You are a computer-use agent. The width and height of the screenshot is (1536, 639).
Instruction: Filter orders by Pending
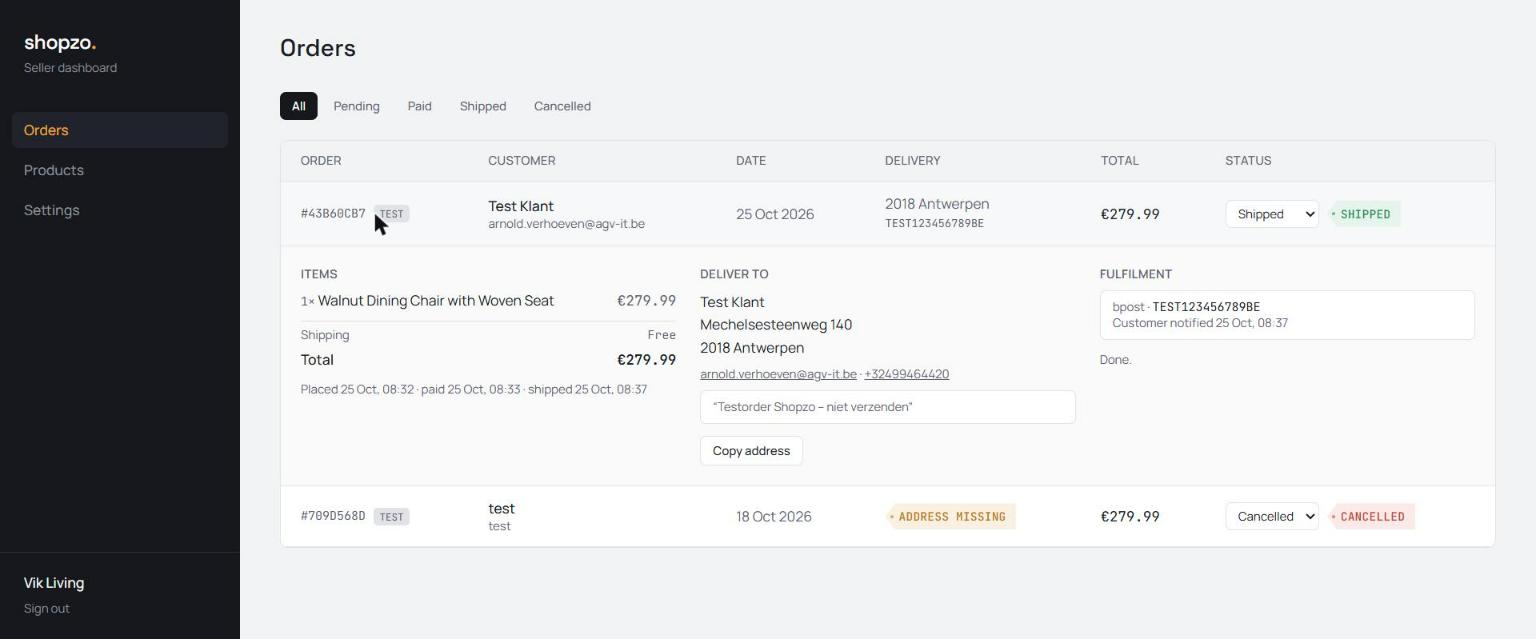coord(356,106)
